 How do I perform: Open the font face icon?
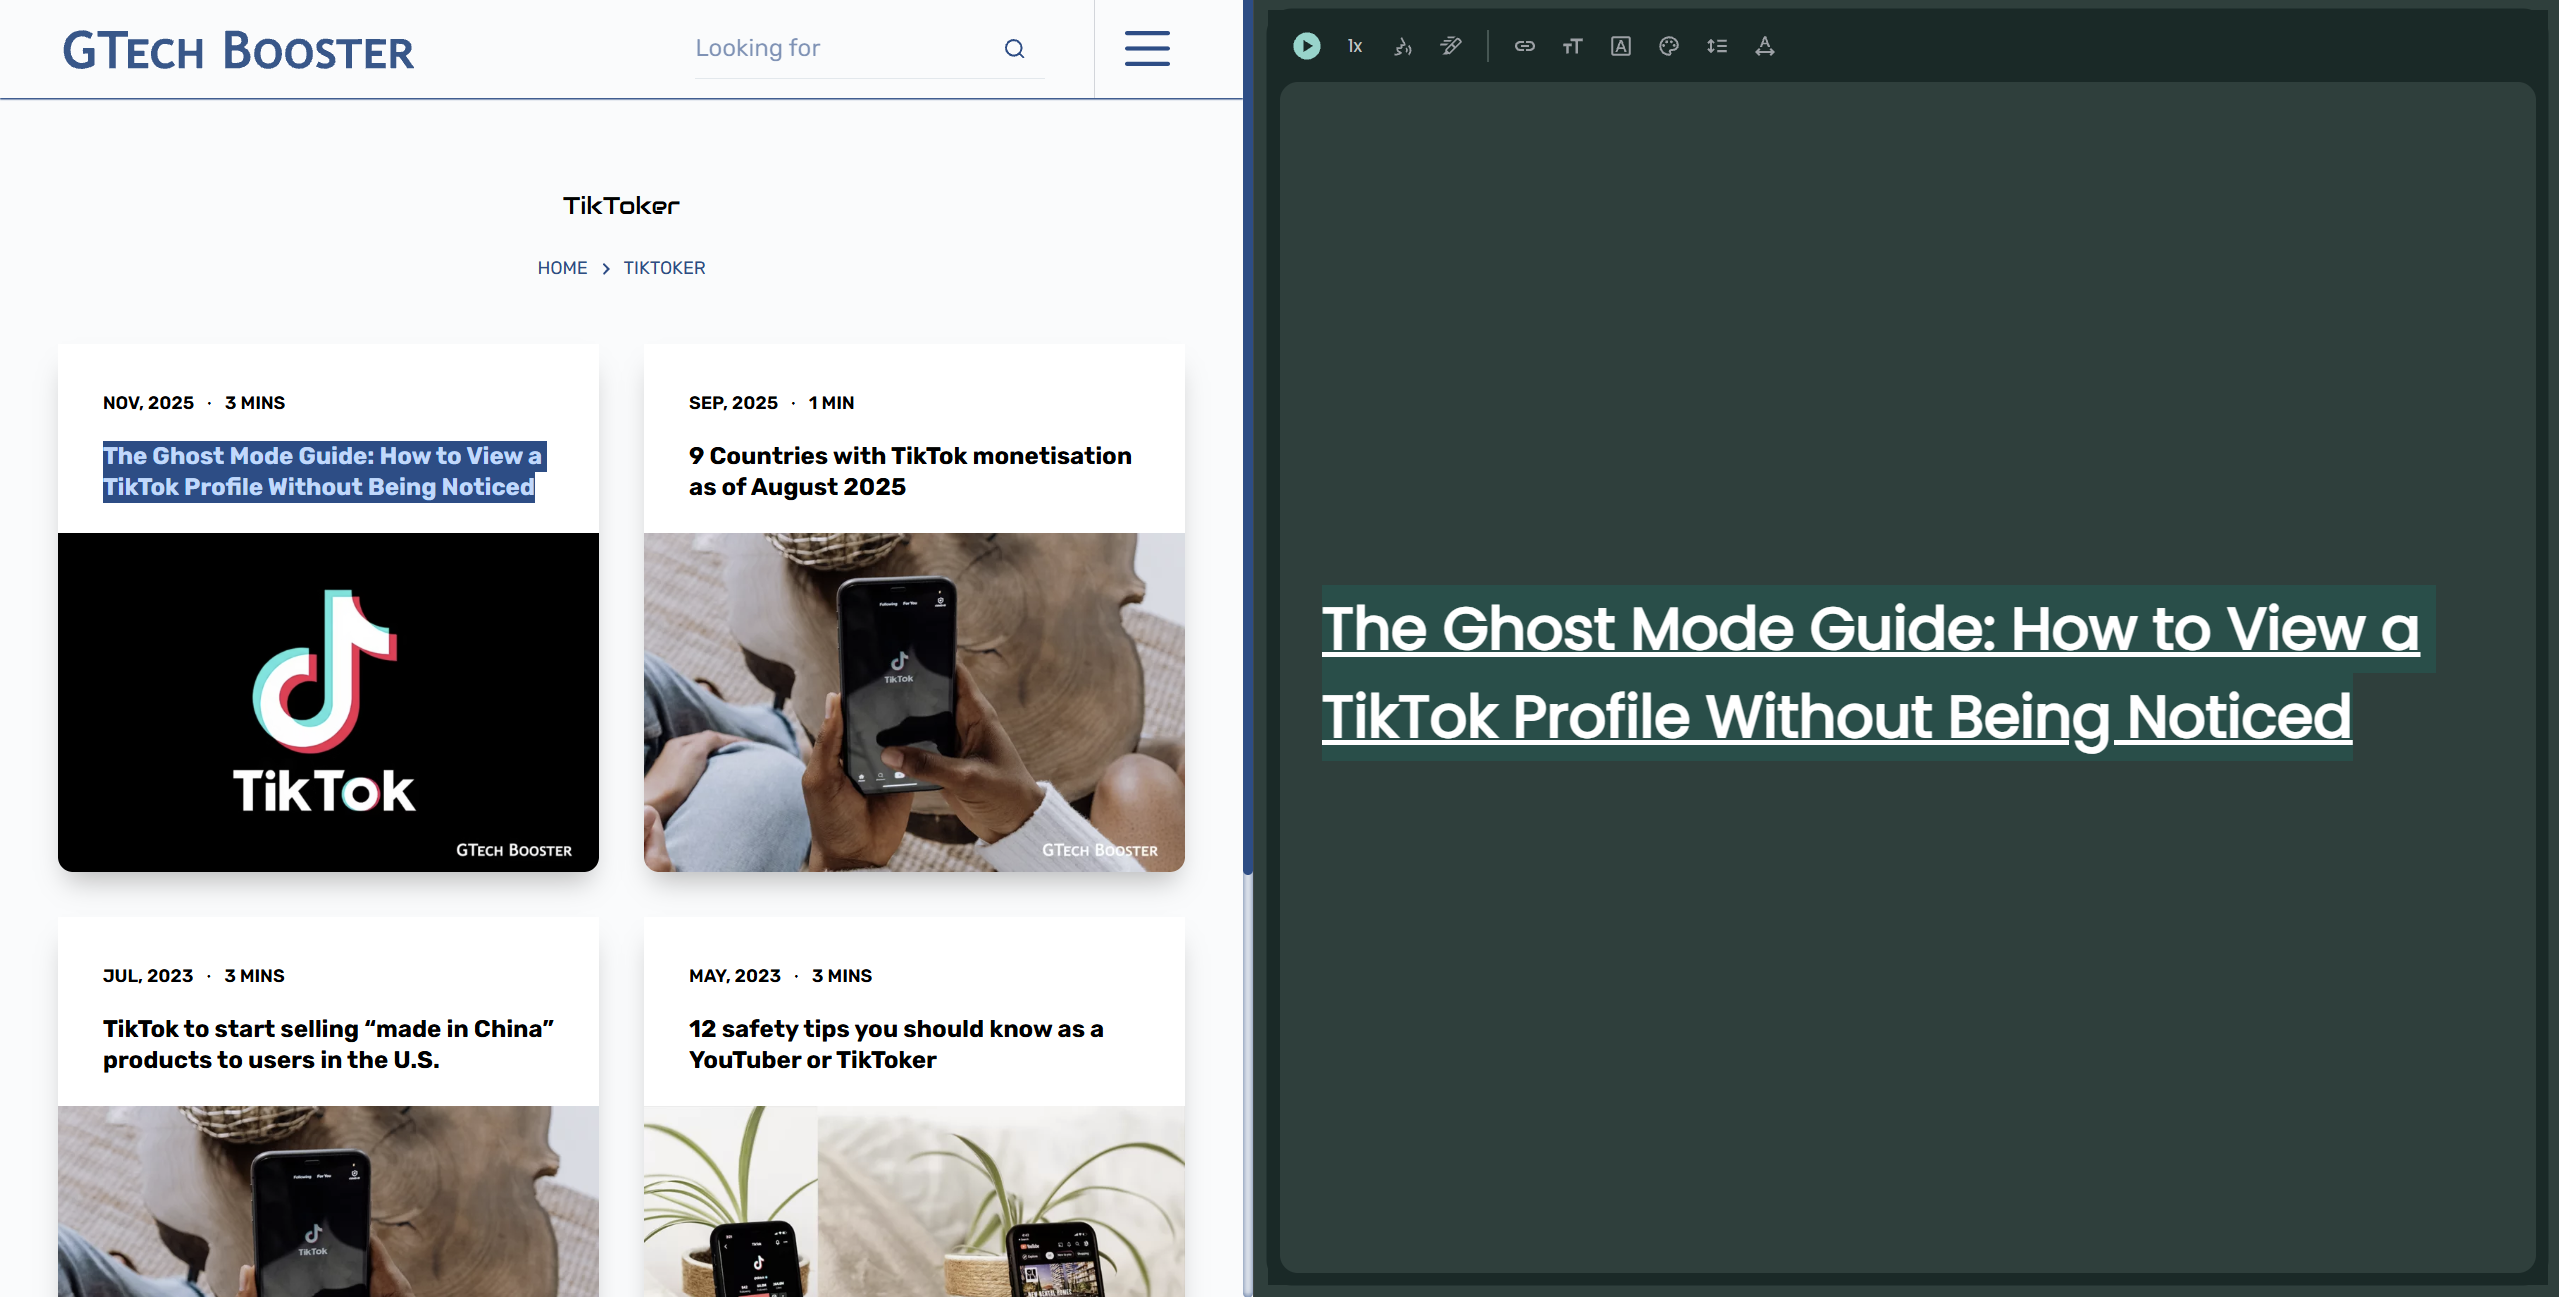1620,46
